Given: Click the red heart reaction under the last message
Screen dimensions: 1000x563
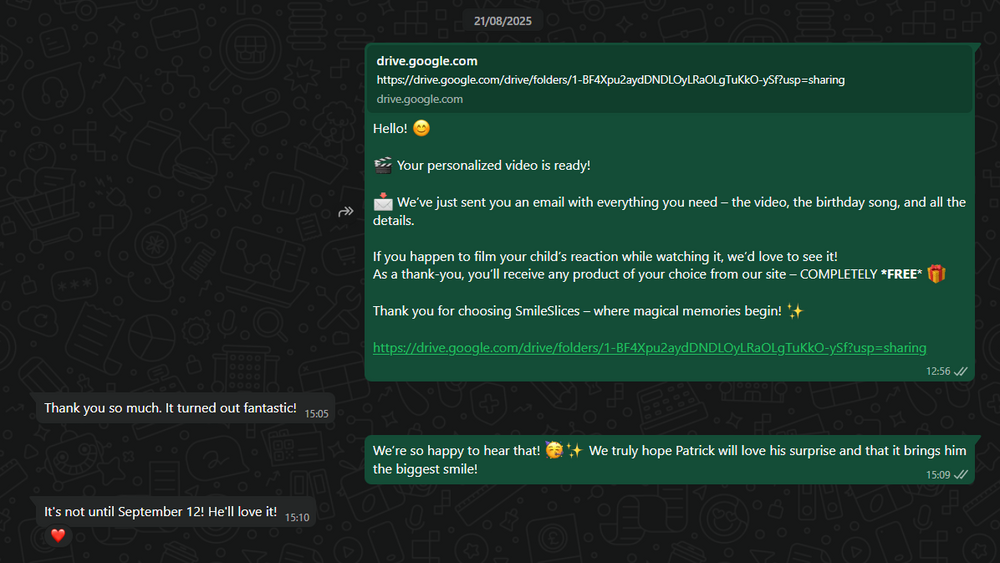Looking at the screenshot, I should [x=58, y=536].
